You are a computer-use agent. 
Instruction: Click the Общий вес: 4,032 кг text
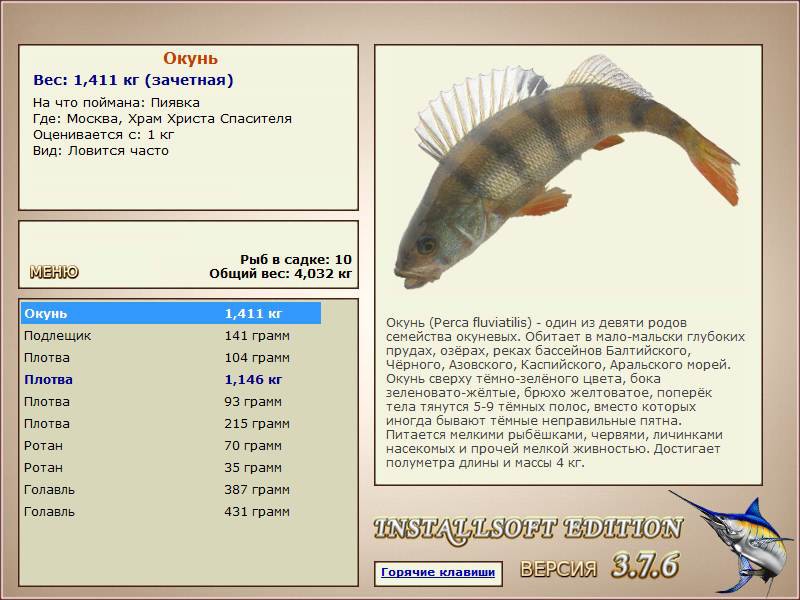281,273
